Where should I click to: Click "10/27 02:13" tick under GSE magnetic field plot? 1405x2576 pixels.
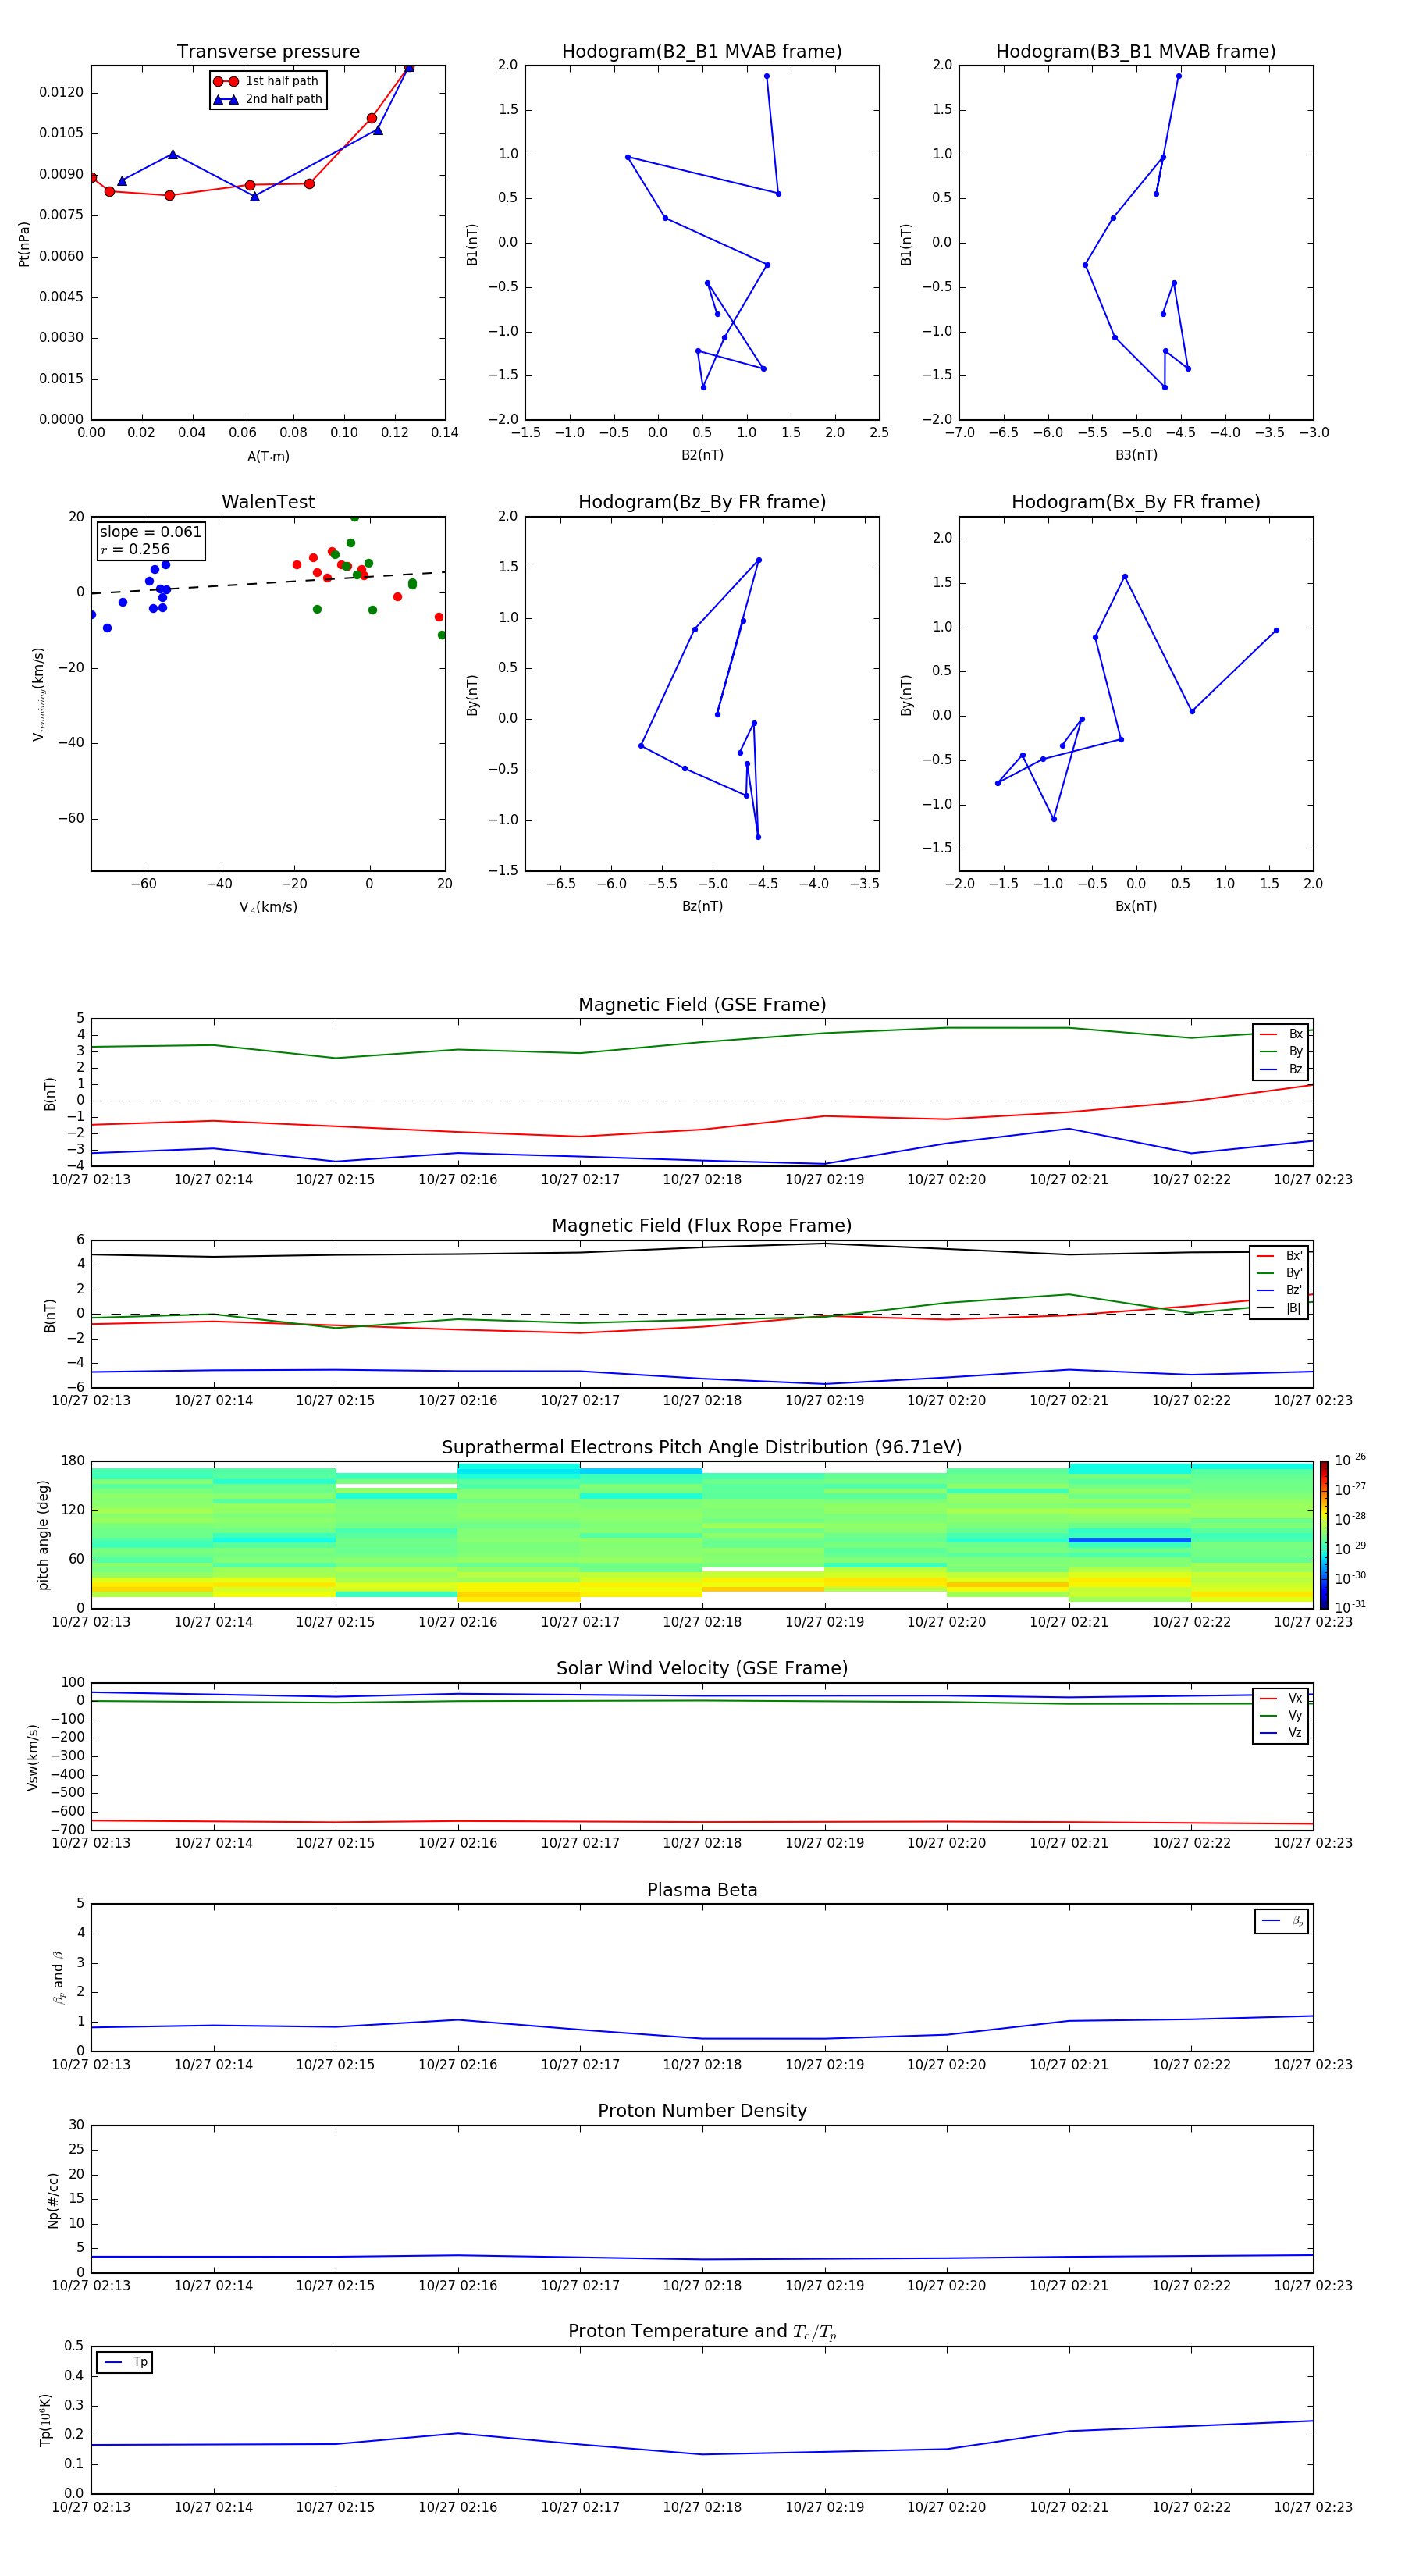[x=91, y=1179]
